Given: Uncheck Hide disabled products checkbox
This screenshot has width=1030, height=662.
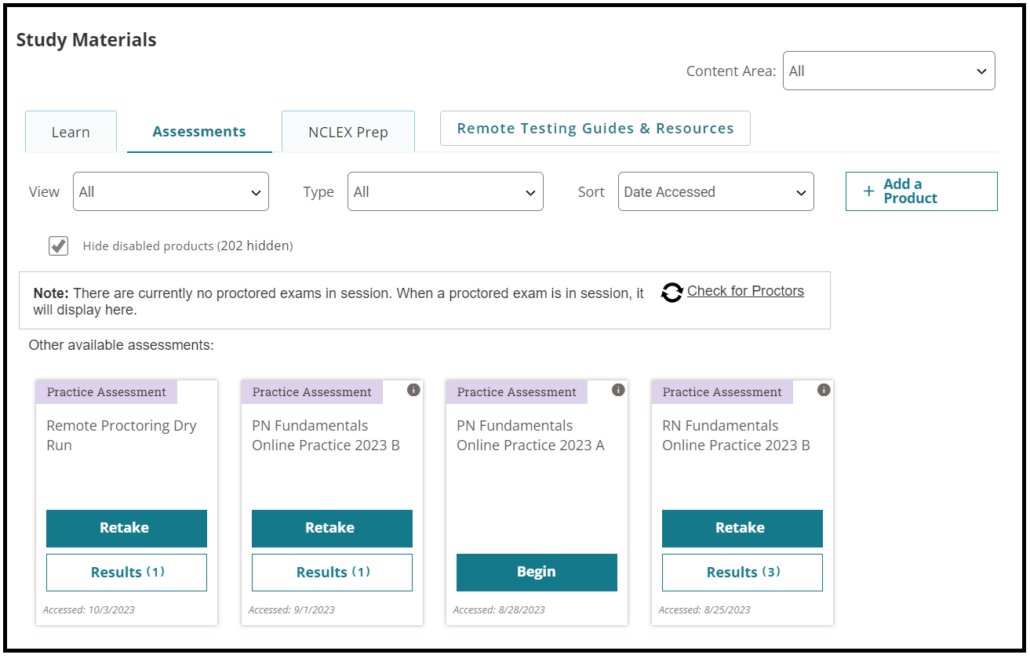Looking at the screenshot, I should point(58,246).
